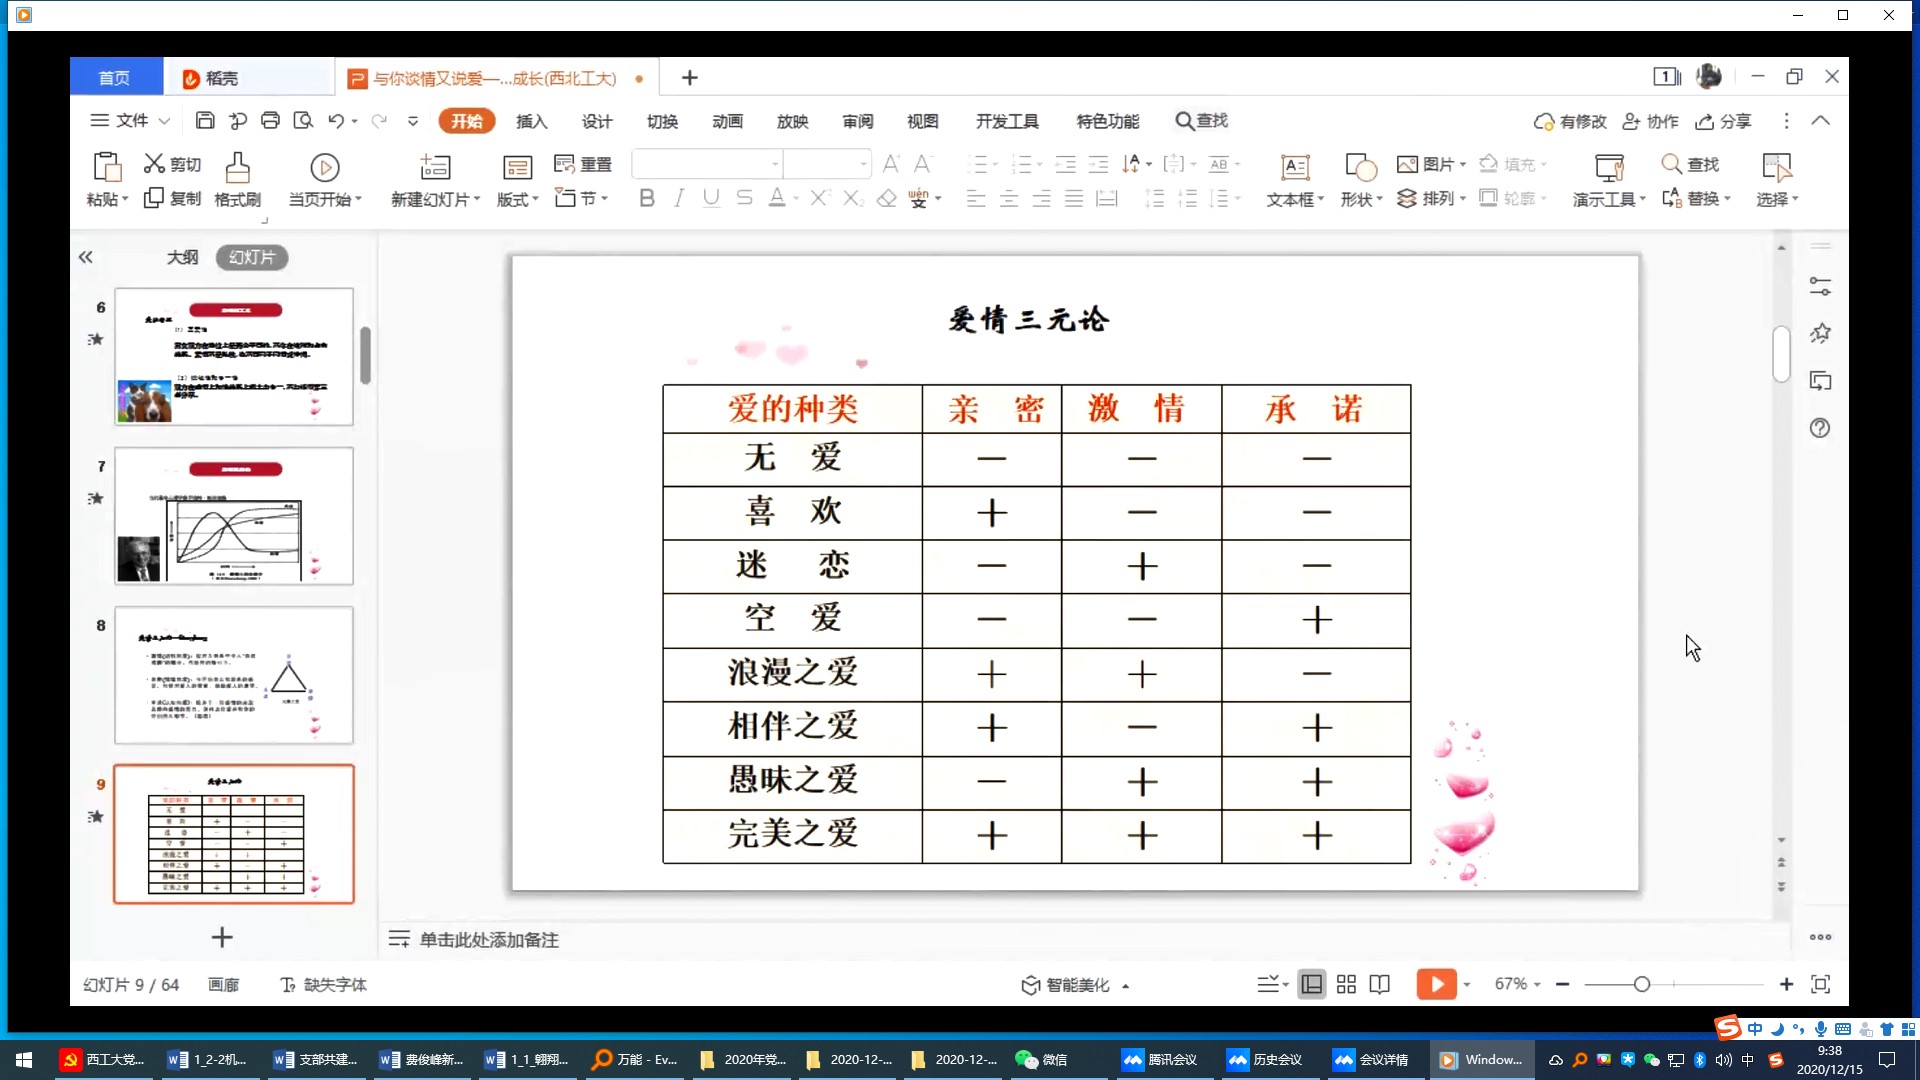The width and height of the screenshot is (1920, 1080).
Task: Open the 67% zoom level dropdown
Action: [1517, 985]
